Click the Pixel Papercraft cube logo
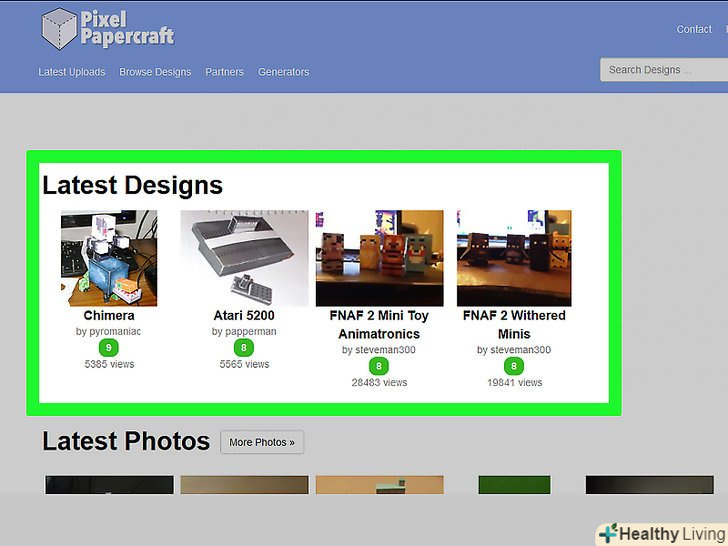This screenshot has width=728, height=546. click(x=59, y=28)
